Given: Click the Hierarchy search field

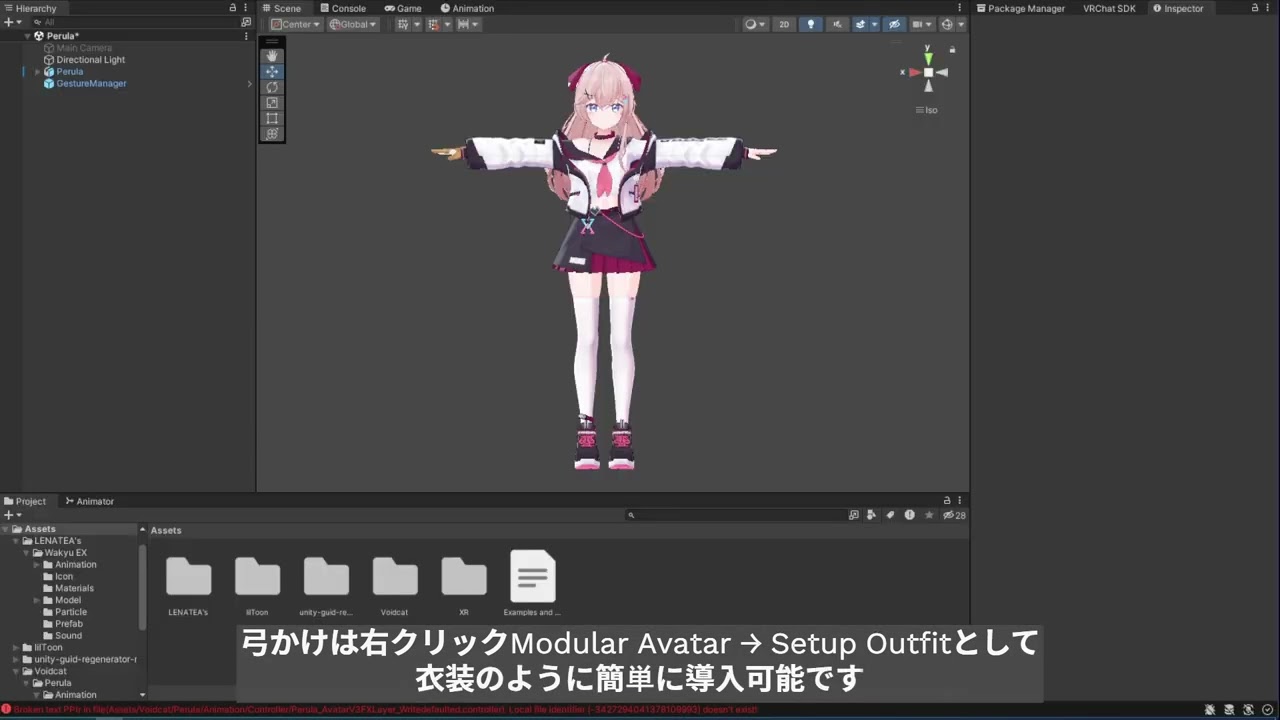Looking at the screenshot, I should (136, 22).
